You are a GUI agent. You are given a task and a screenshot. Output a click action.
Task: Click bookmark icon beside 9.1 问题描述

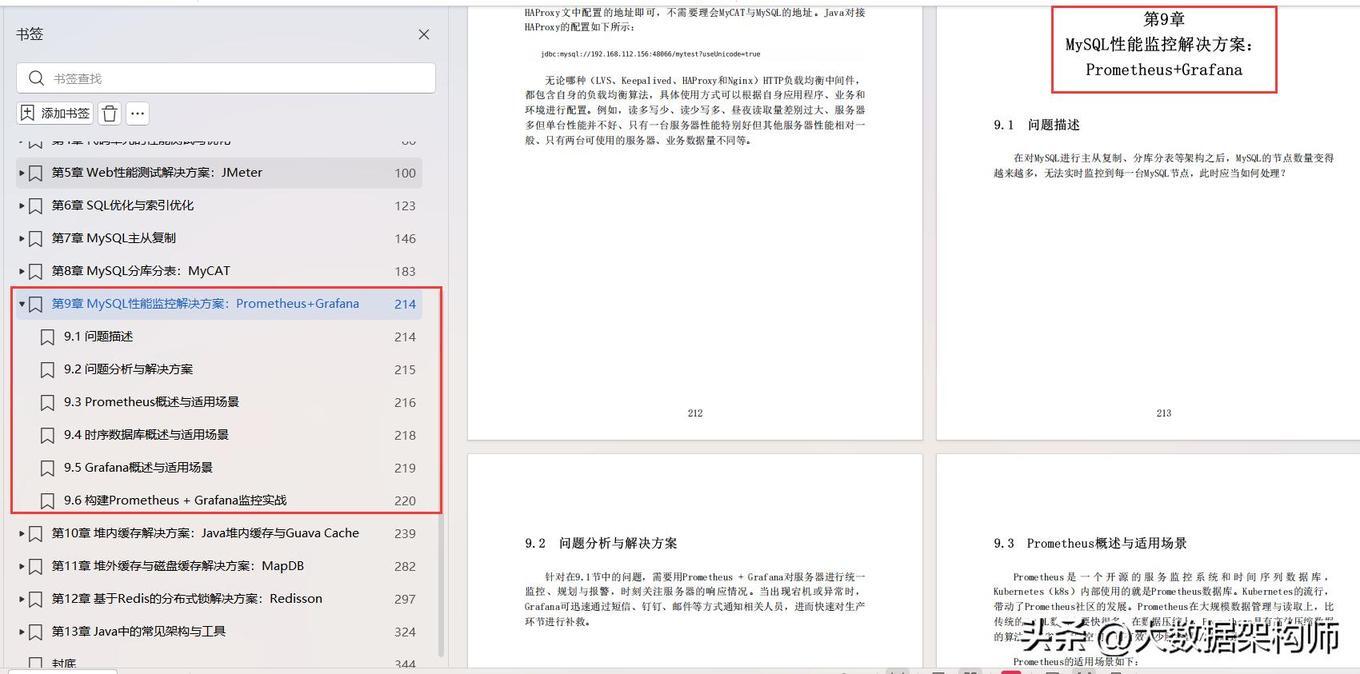(47, 337)
